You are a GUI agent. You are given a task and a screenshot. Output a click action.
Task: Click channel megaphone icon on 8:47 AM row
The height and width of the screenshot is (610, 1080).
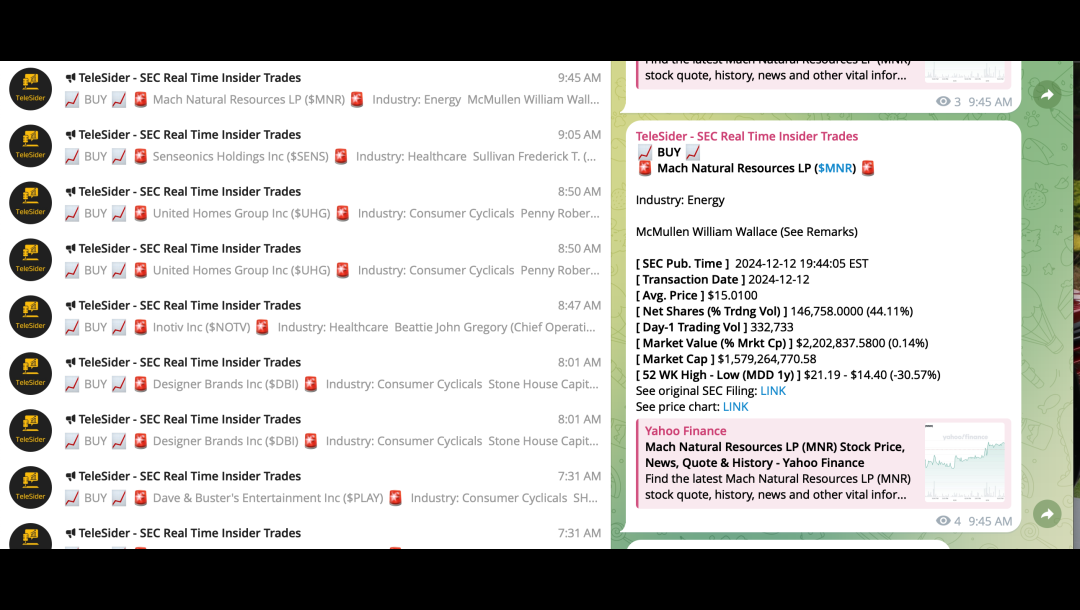(x=70, y=306)
